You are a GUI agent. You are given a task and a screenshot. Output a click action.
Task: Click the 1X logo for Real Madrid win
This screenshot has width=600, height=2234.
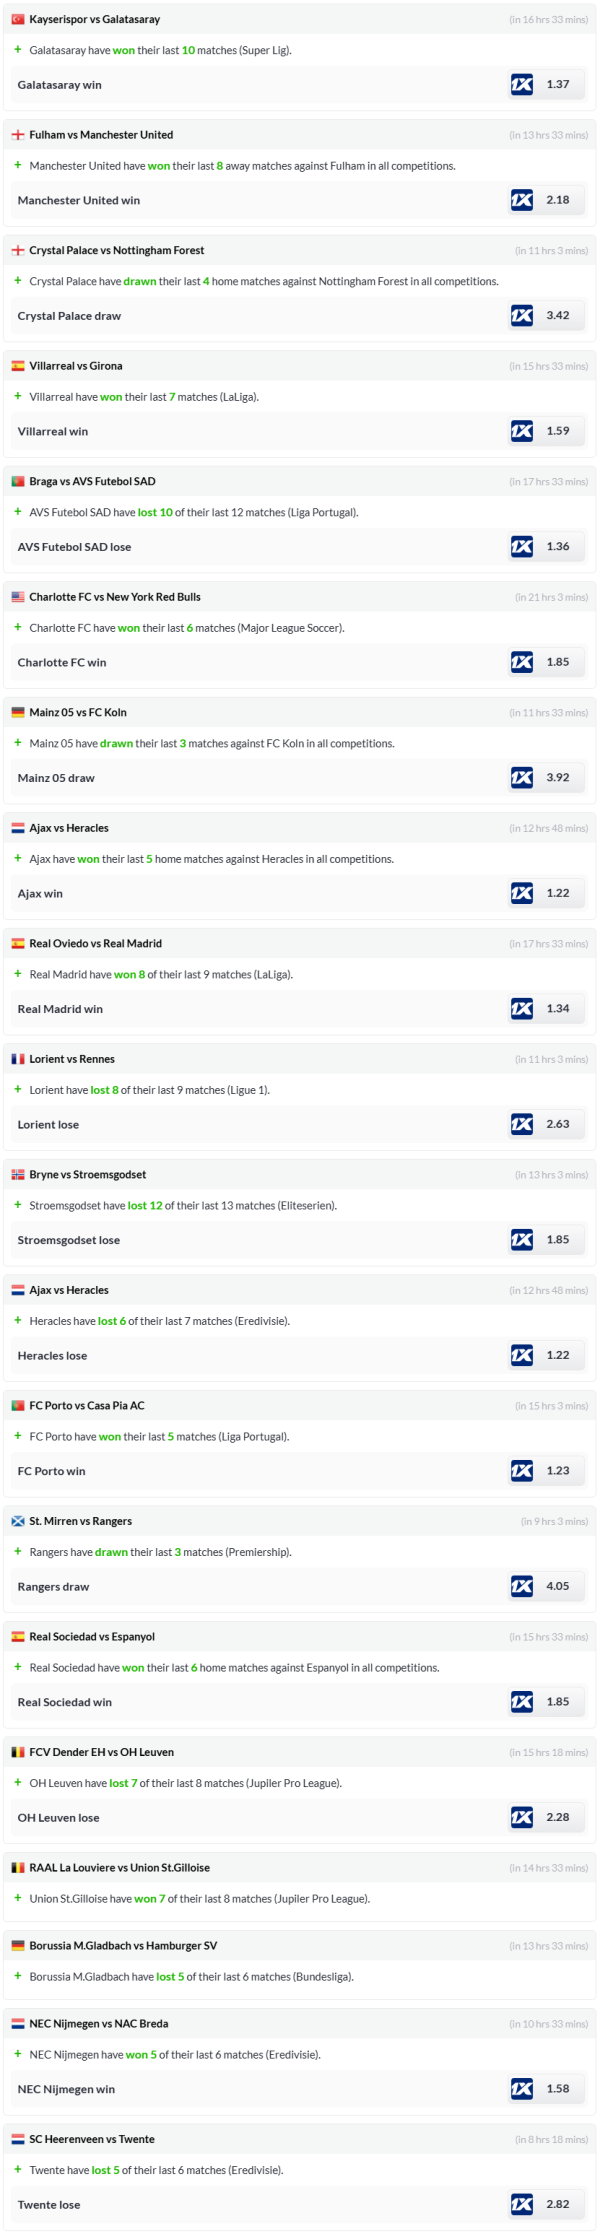tap(522, 1008)
